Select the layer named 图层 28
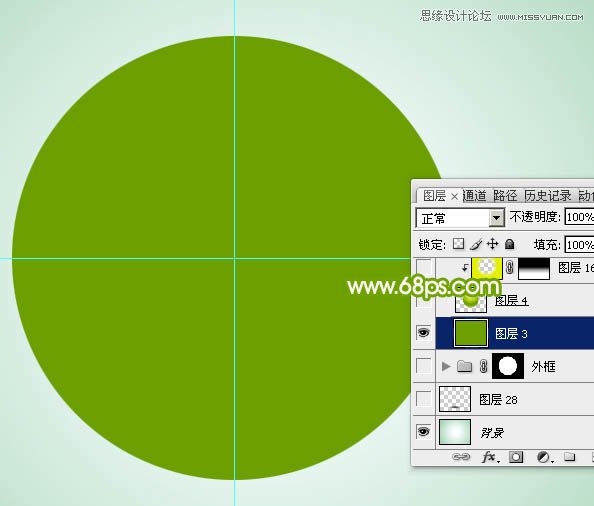The width and height of the screenshot is (594, 506). point(498,400)
